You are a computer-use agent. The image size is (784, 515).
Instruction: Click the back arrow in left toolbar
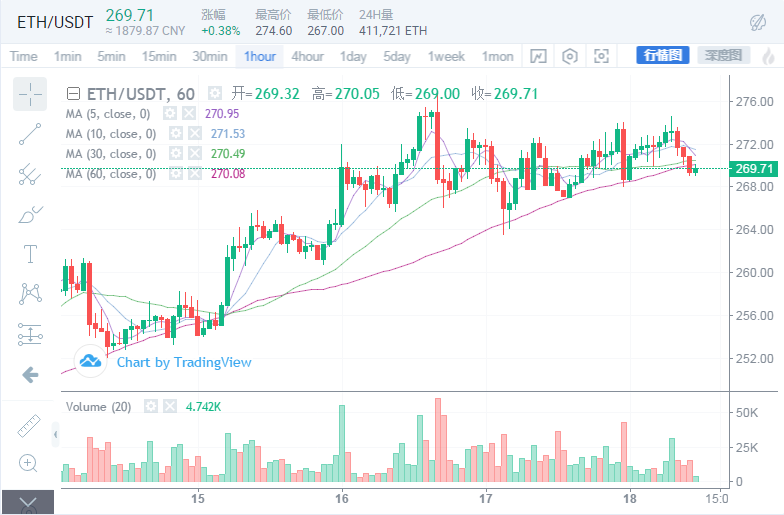pos(30,374)
